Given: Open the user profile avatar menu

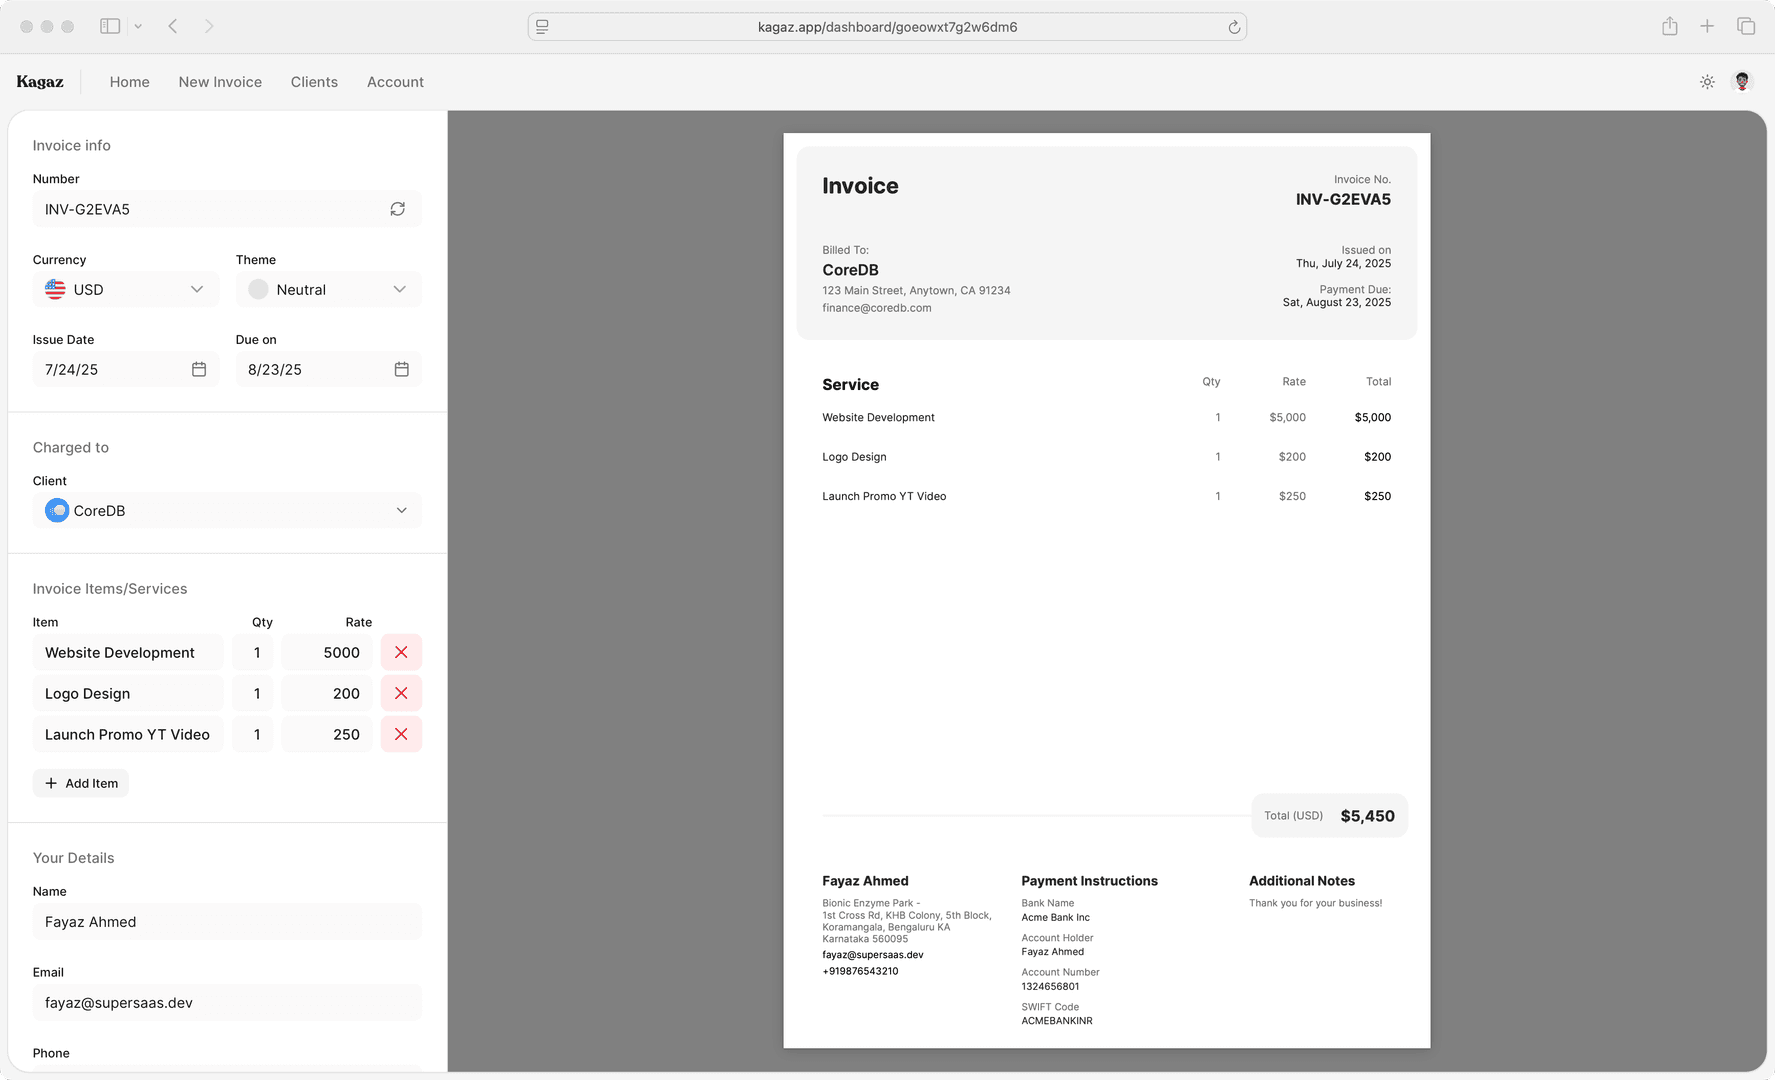Looking at the screenshot, I should tap(1742, 81).
